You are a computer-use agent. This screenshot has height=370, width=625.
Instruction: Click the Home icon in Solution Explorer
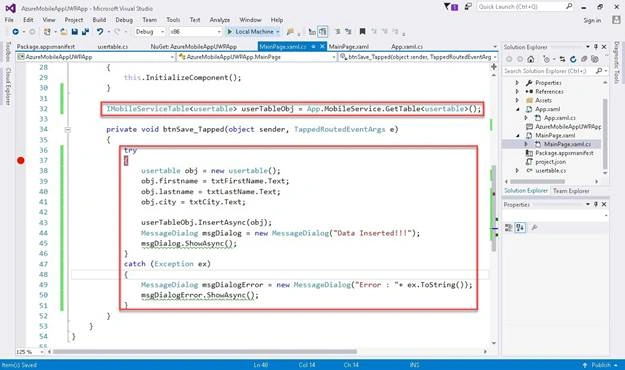click(x=531, y=59)
